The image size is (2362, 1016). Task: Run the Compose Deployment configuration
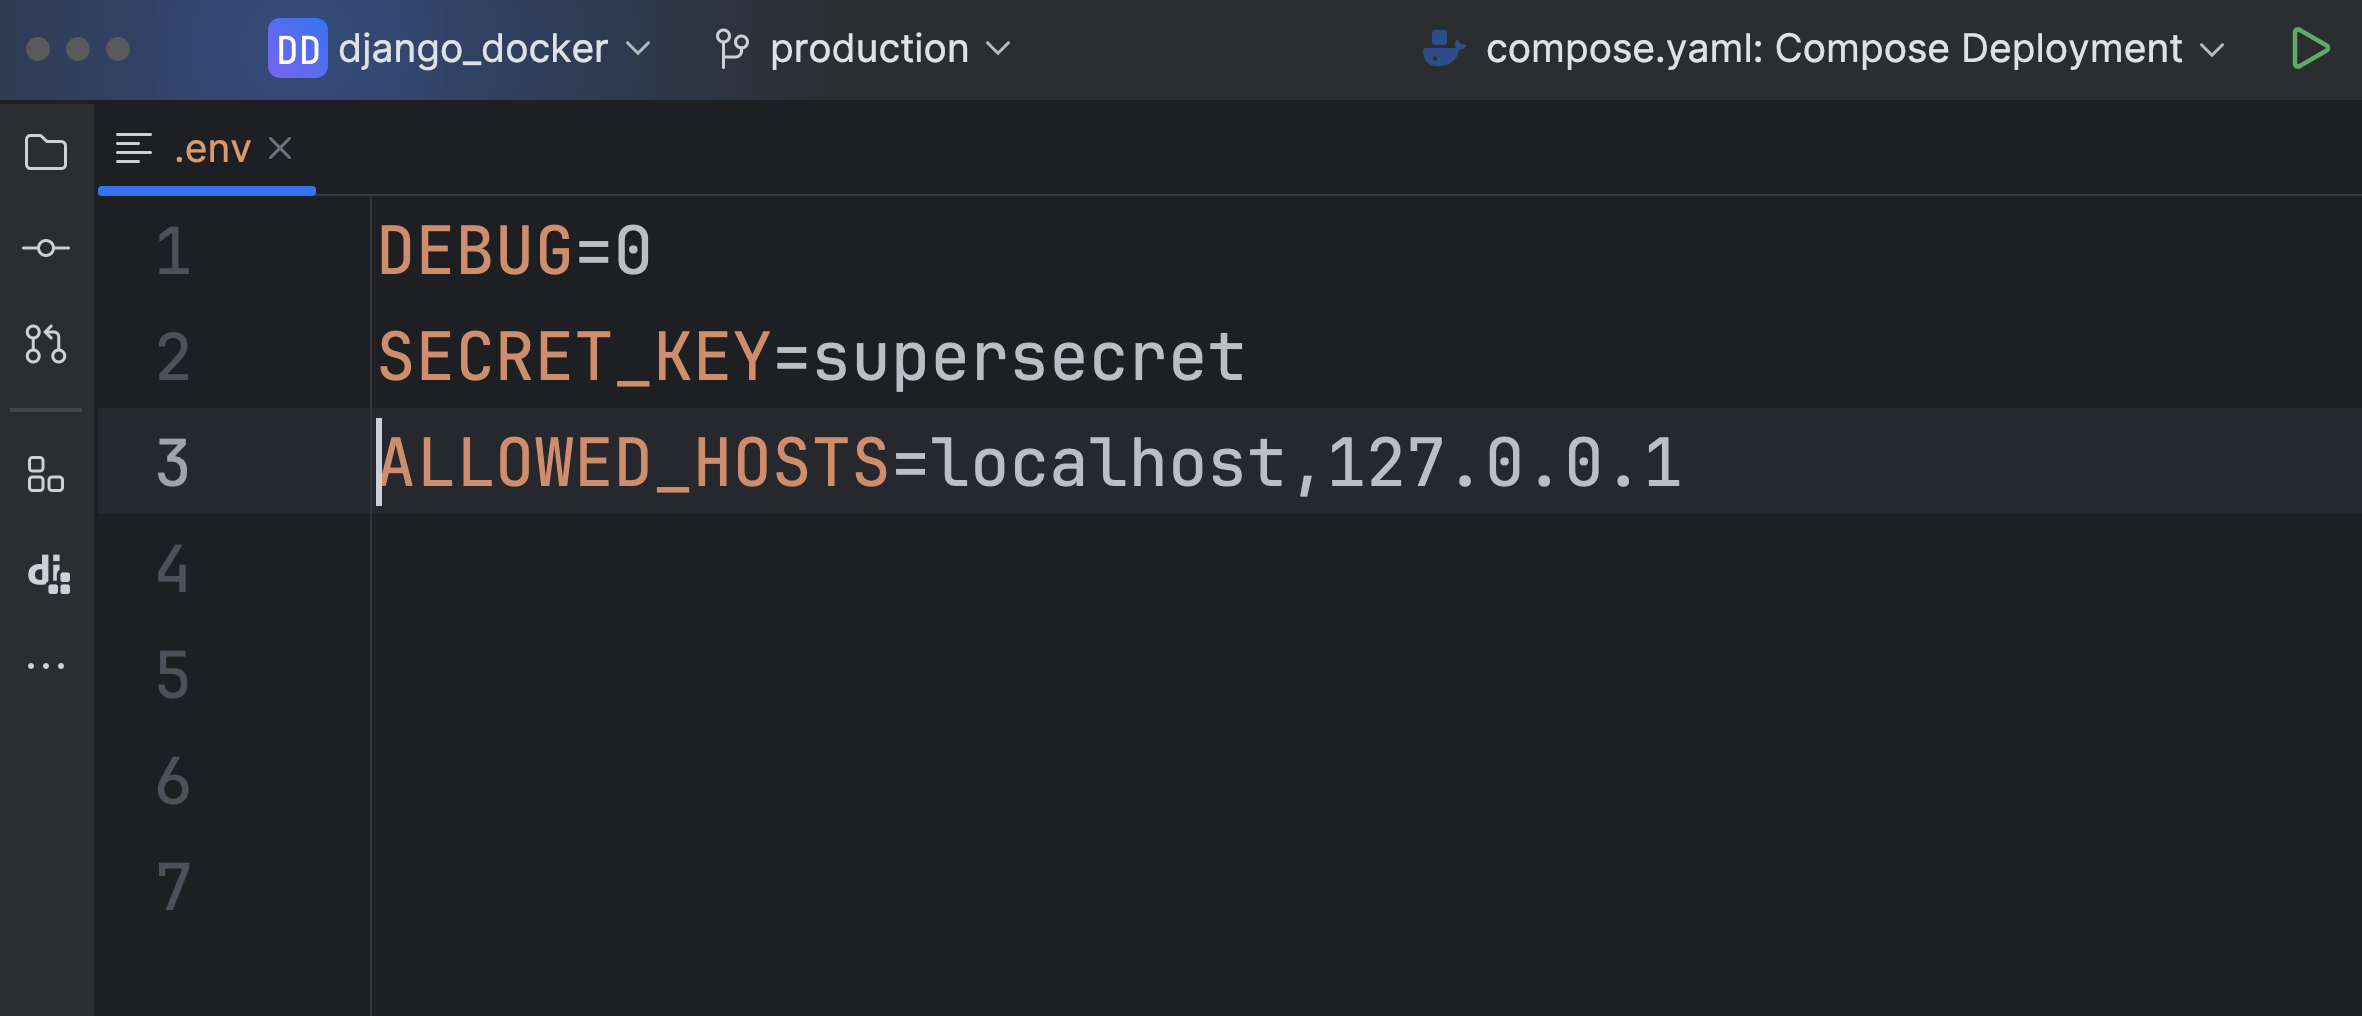2310,49
